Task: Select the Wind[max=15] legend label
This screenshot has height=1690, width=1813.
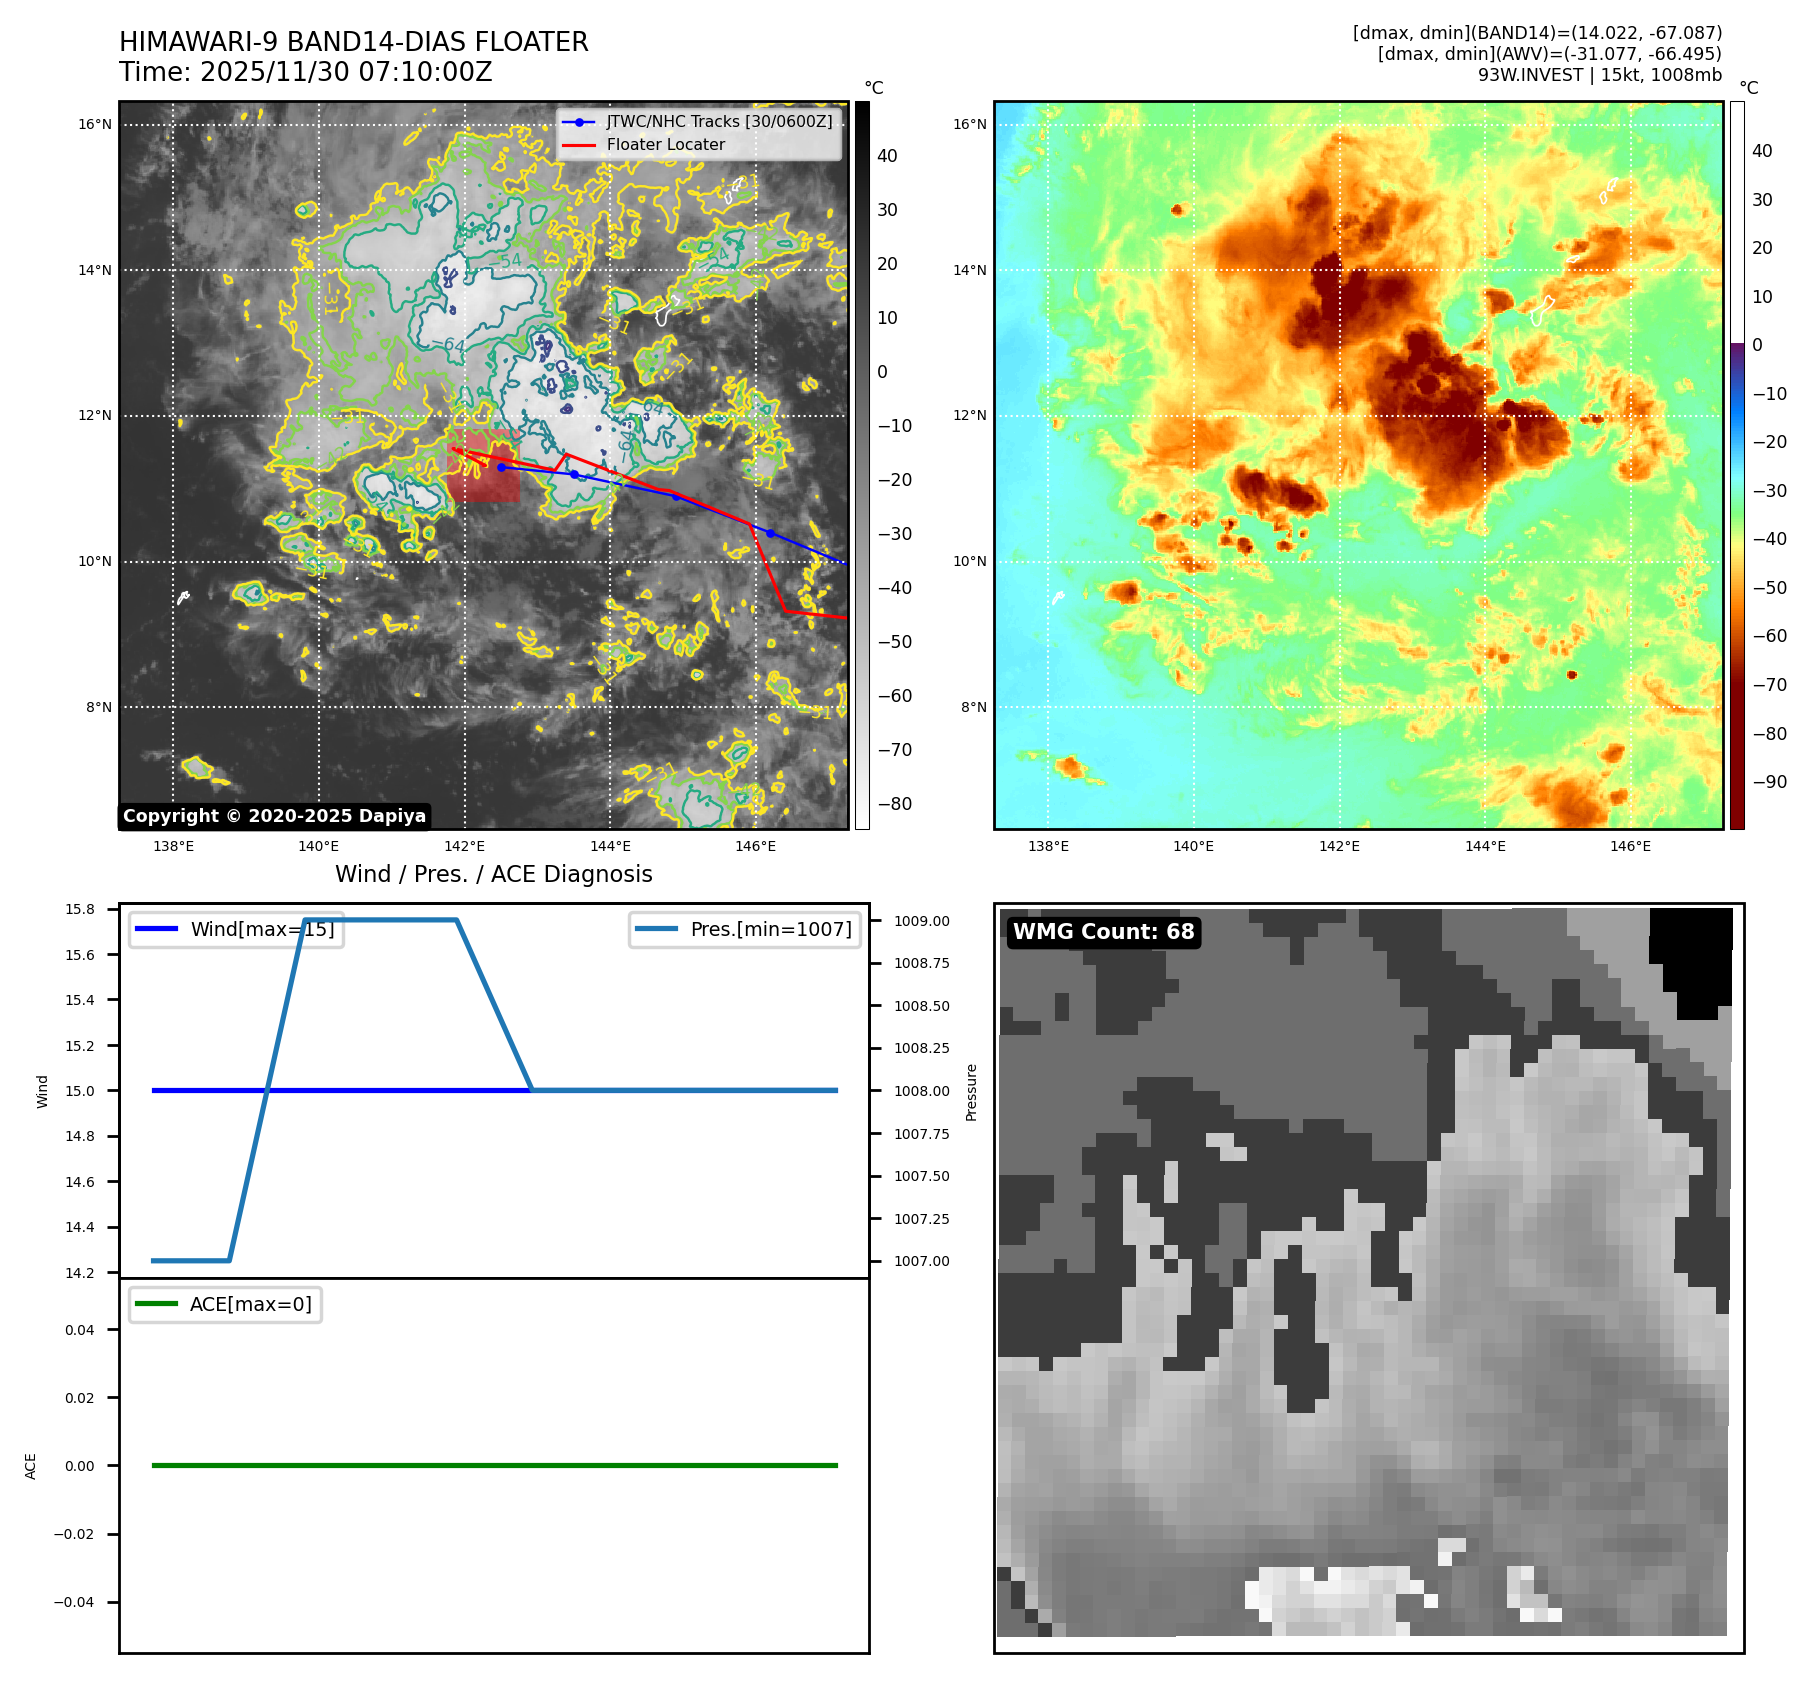Action: [x=262, y=929]
